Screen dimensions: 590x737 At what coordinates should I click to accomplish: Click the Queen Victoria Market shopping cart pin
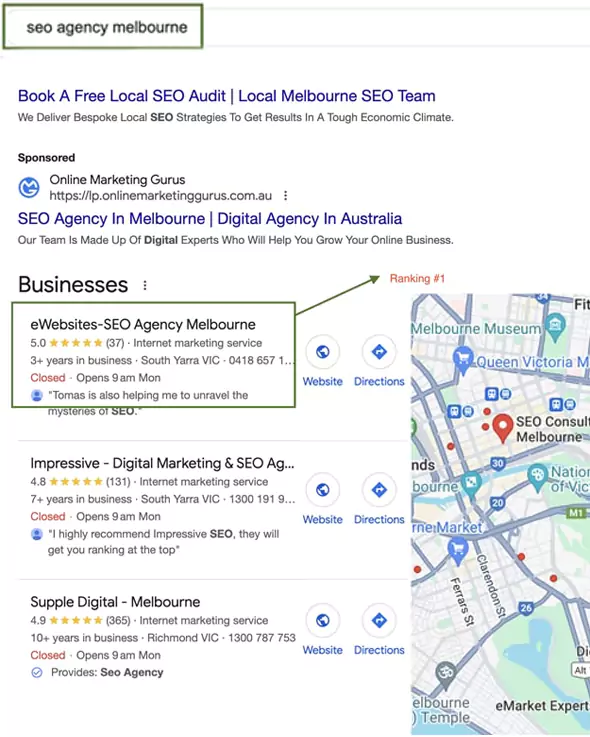[x=463, y=361]
